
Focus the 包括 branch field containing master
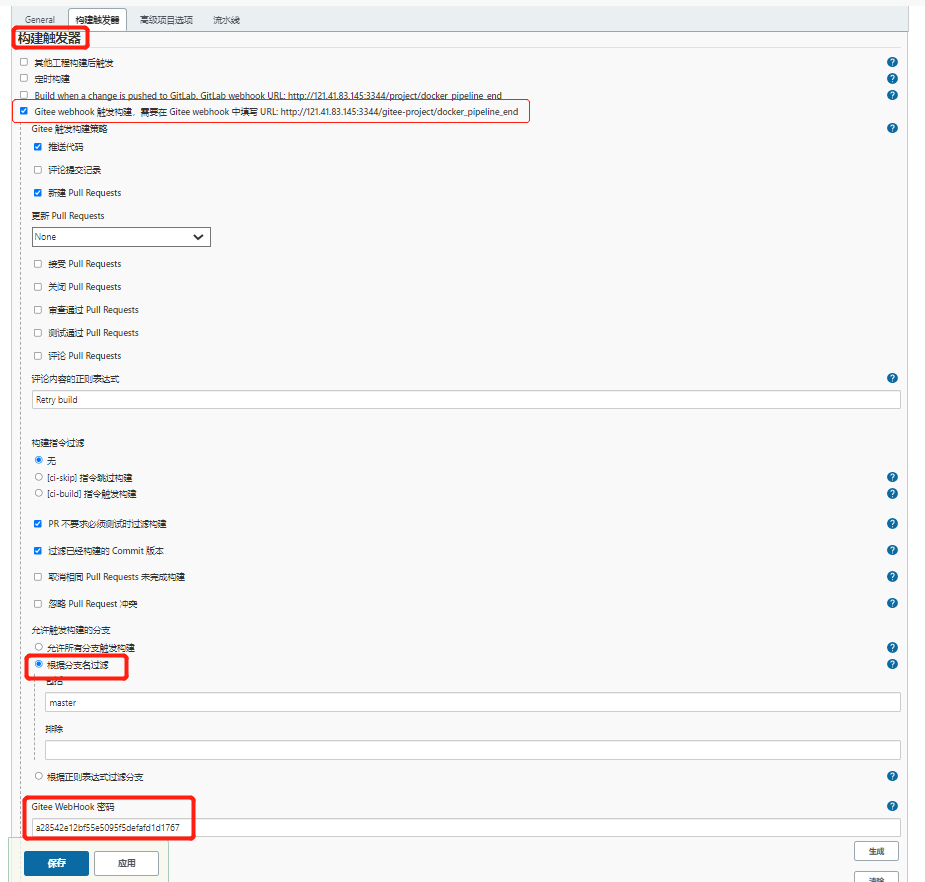[473, 703]
